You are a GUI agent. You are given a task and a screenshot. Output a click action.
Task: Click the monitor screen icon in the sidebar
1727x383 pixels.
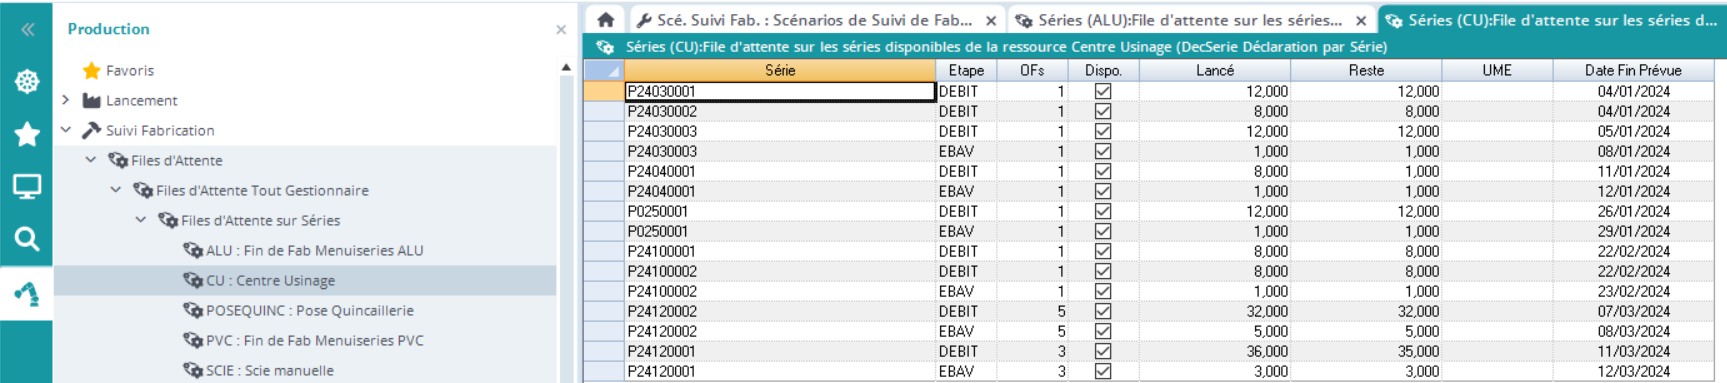(27, 186)
